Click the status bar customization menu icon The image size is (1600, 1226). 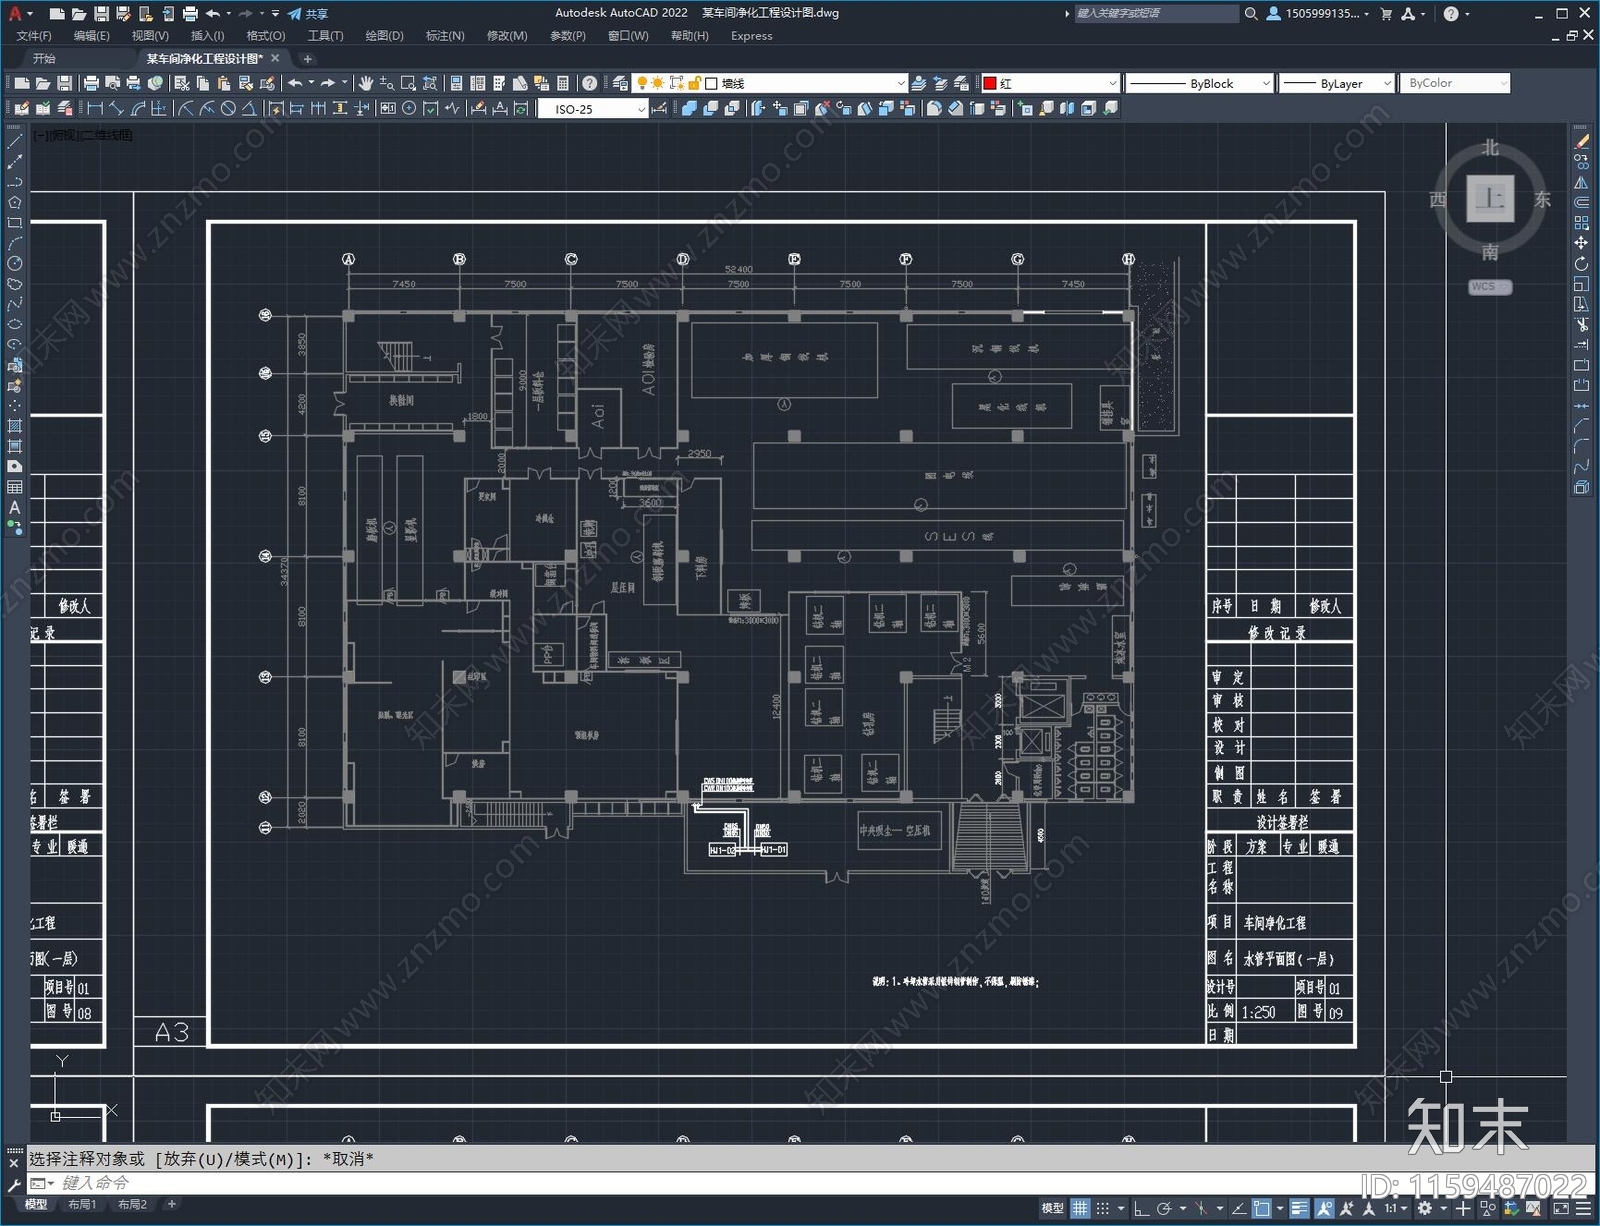tap(1583, 1208)
